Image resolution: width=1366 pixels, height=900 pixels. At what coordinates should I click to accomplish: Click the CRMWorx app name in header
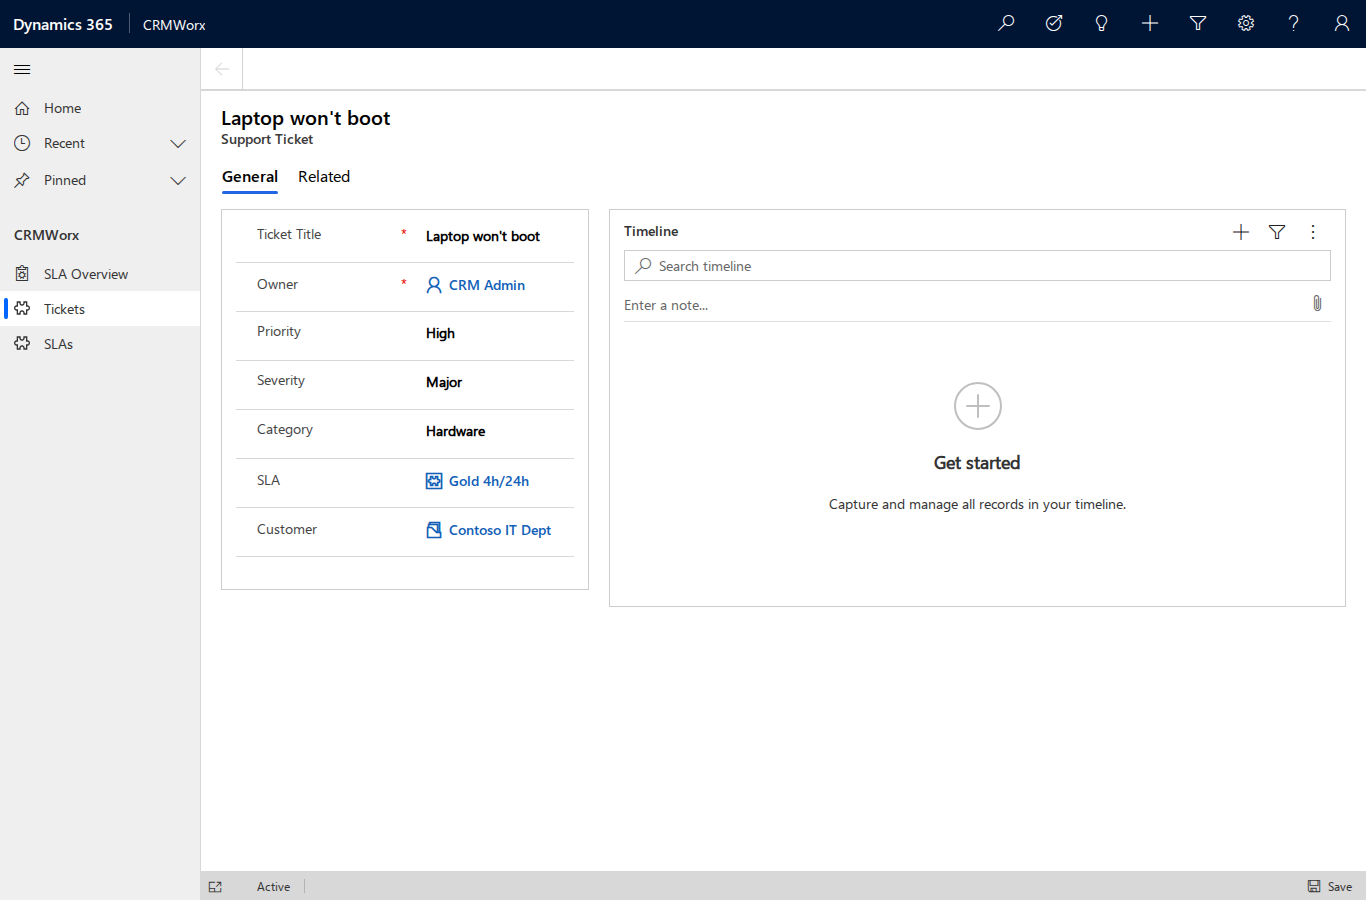pyautogui.click(x=174, y=25)
